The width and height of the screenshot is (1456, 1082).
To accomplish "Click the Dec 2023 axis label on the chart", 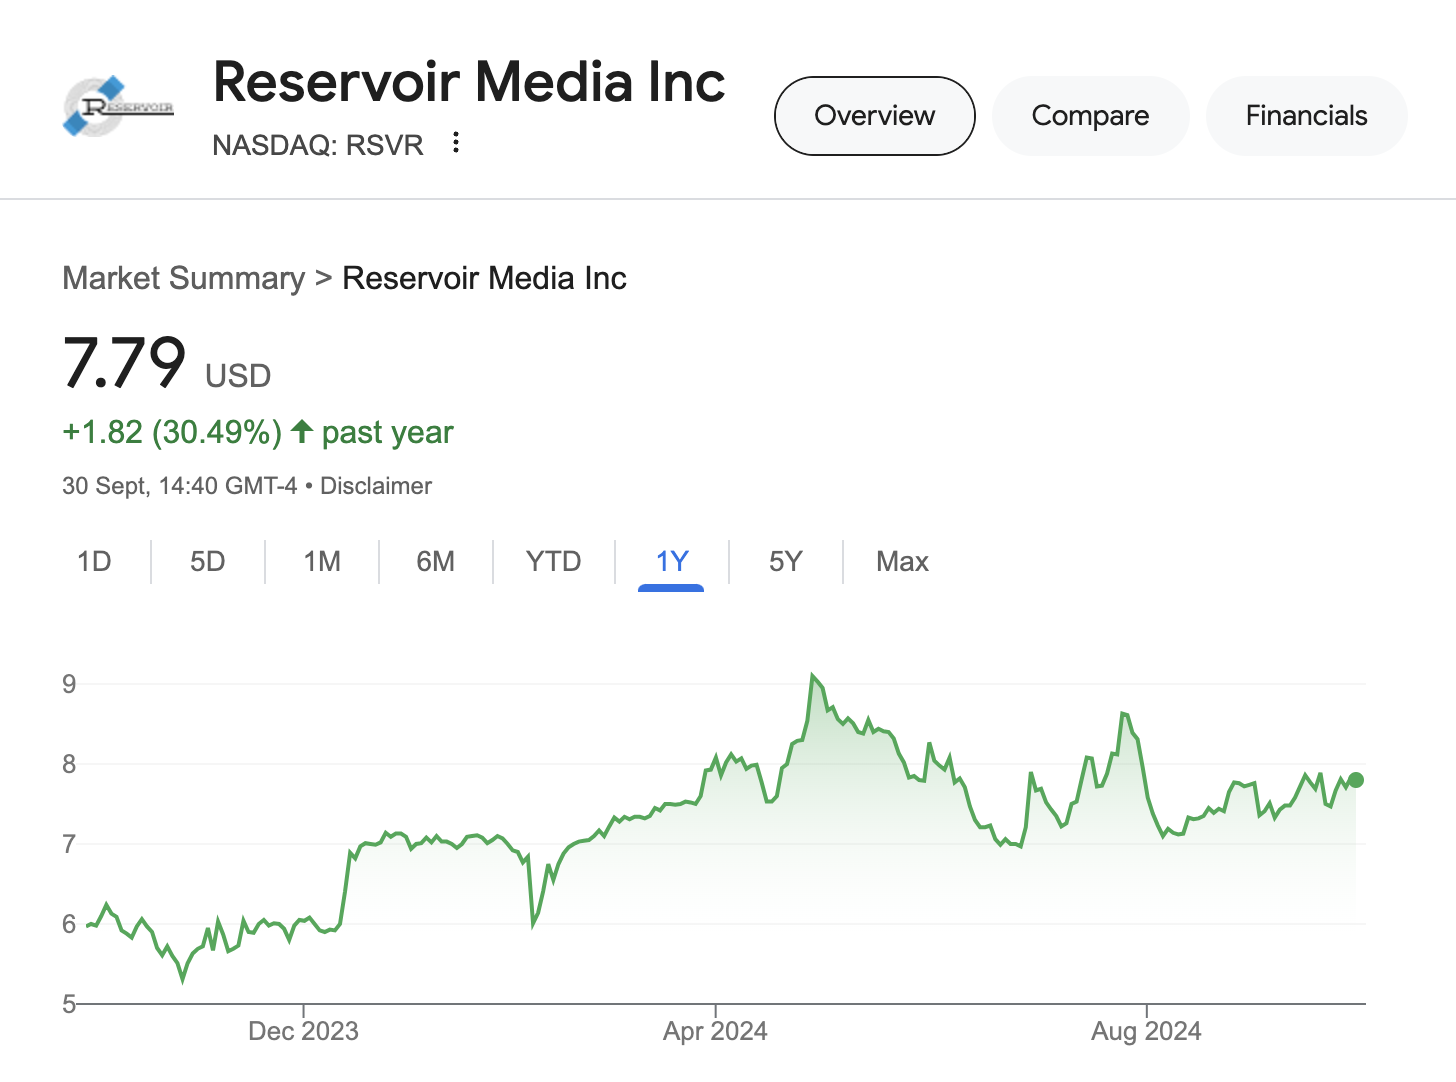I will tap(303, 1030).
